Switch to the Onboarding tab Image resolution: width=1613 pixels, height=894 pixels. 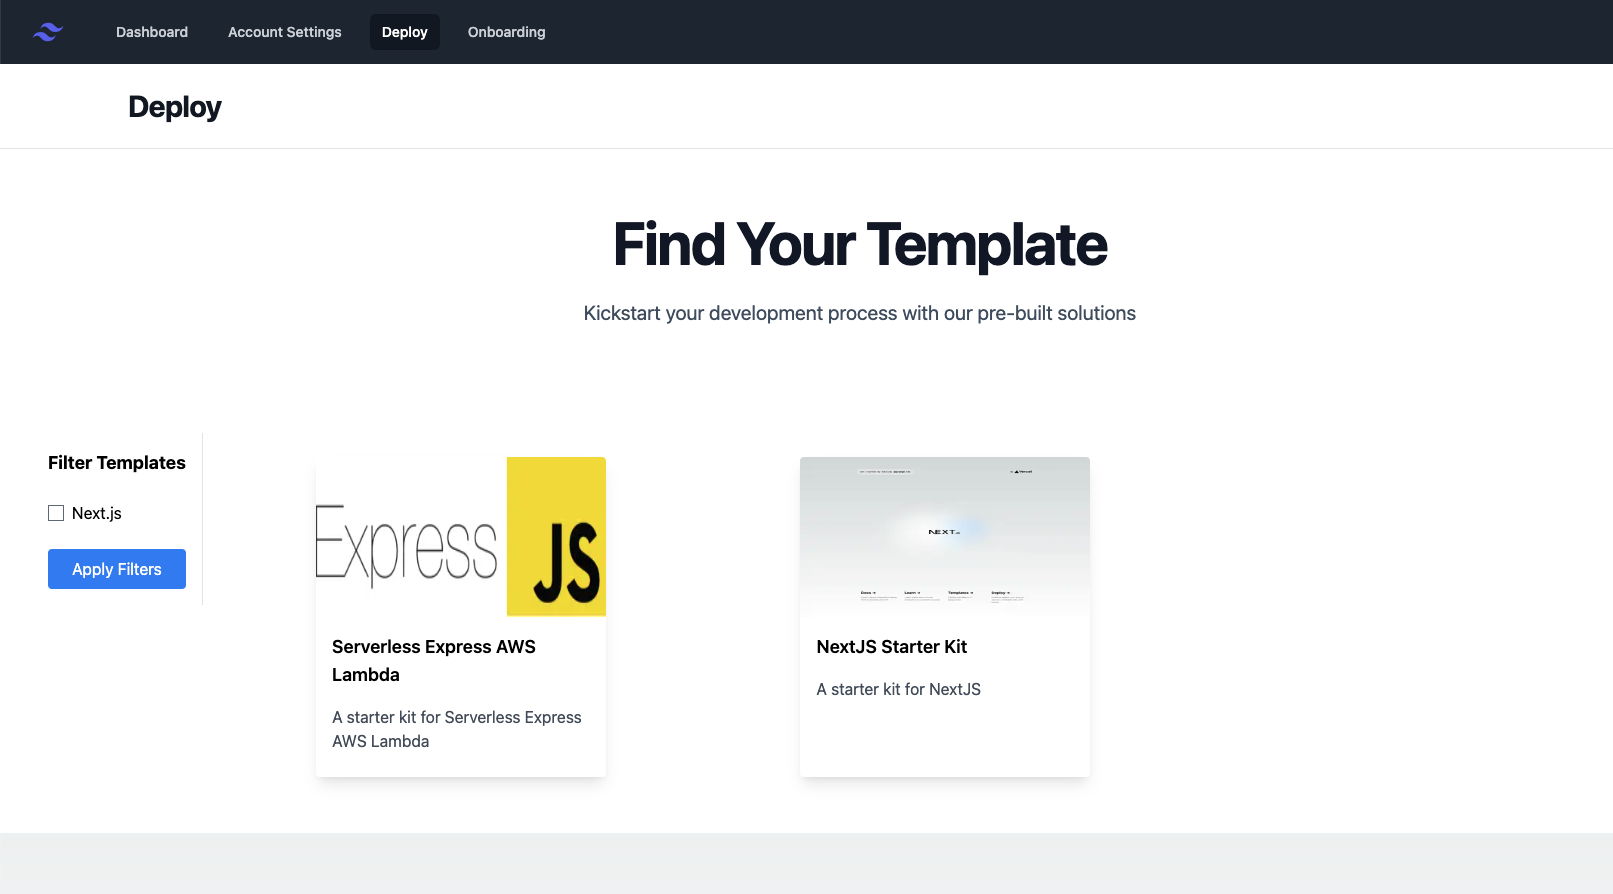tap(507, 32)
